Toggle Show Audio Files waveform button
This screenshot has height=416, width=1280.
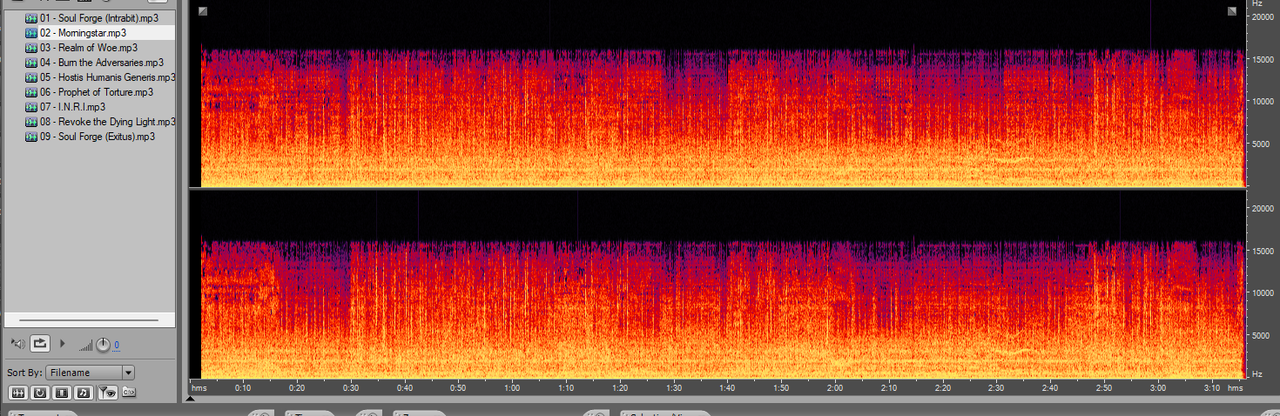pos(16,392)
